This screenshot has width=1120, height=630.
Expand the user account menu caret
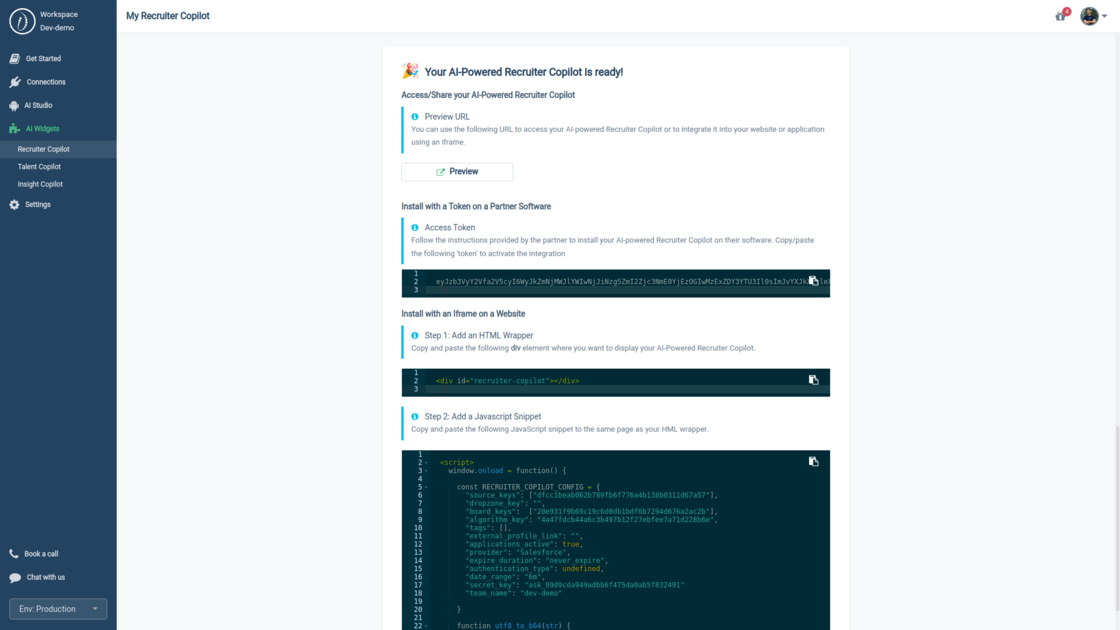point(1104,15)
